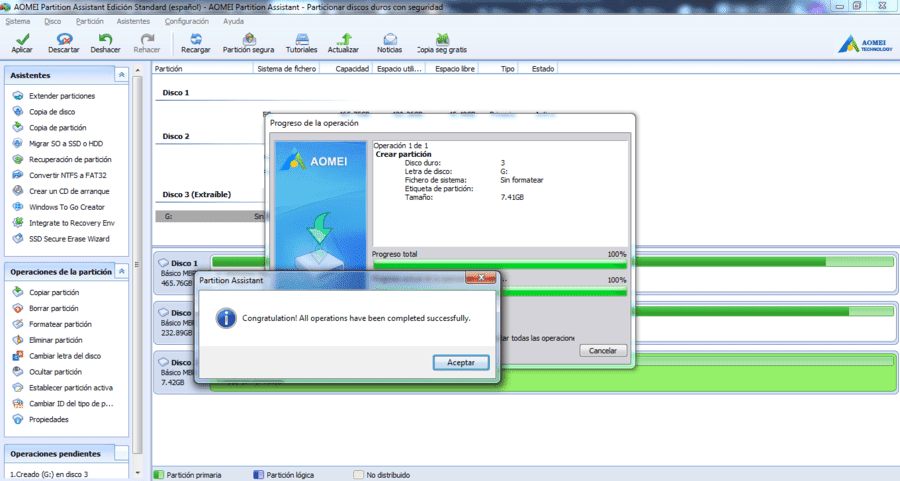Click Cancelar in progress dialog
The width and height of the screenshot is (900, 481).
pos(603,350)
